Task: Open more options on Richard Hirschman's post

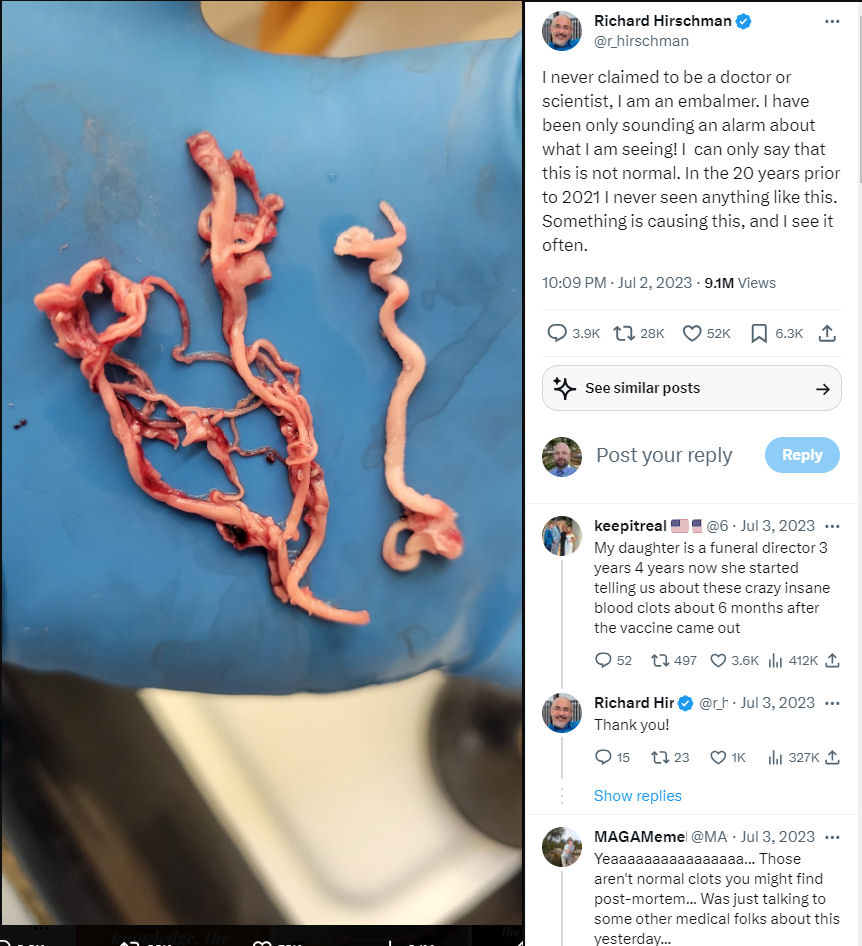Action: point(832,22)
